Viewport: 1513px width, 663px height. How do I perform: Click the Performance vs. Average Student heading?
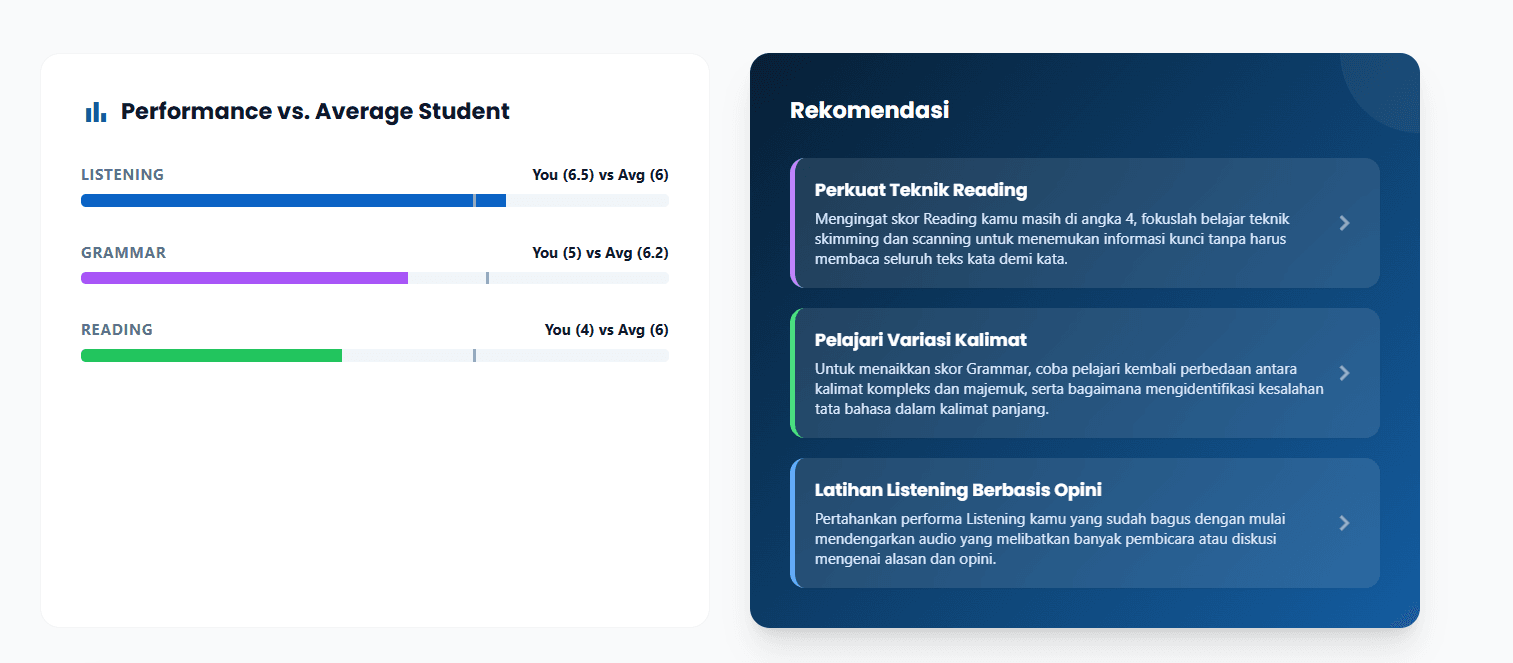315,112
